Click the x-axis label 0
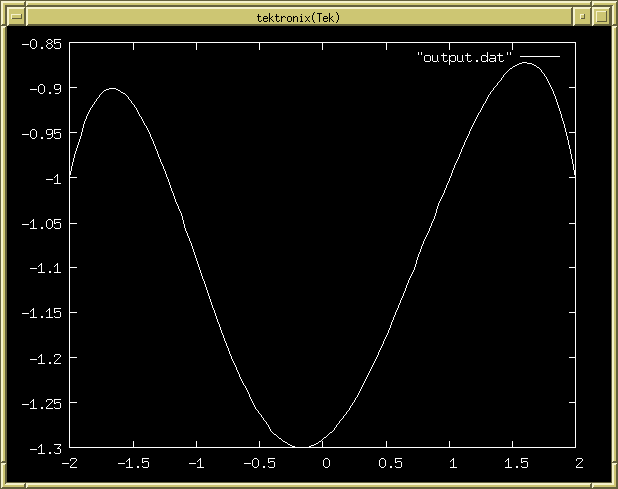 [x=325, y=464]
